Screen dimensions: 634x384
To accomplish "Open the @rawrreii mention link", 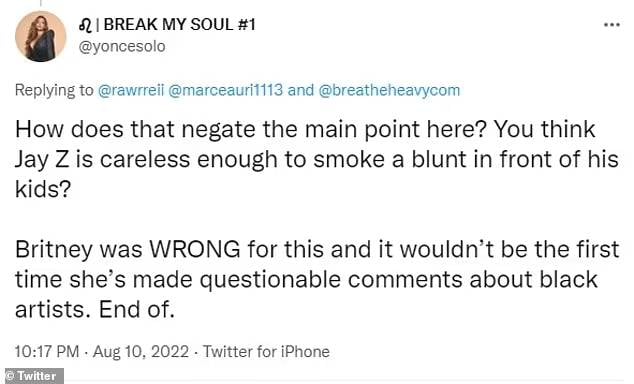I will [x=131, y=90].
